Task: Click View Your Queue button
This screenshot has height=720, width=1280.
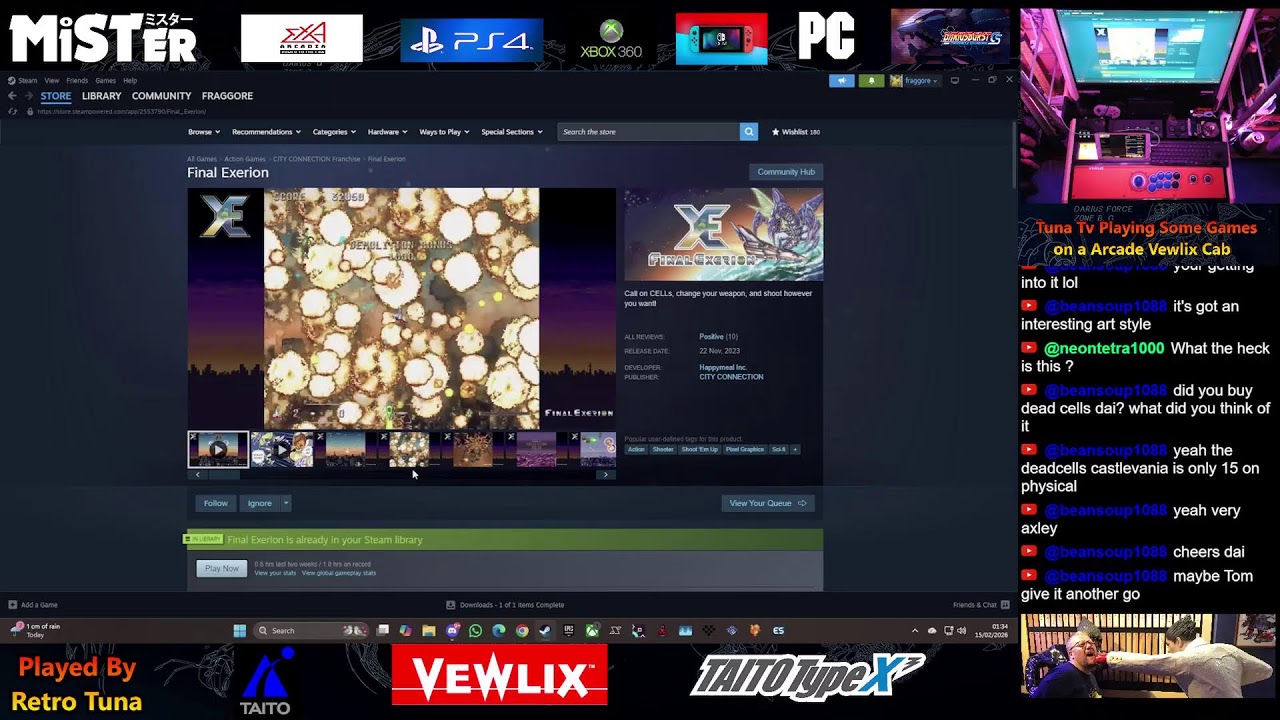Action: 768,503
